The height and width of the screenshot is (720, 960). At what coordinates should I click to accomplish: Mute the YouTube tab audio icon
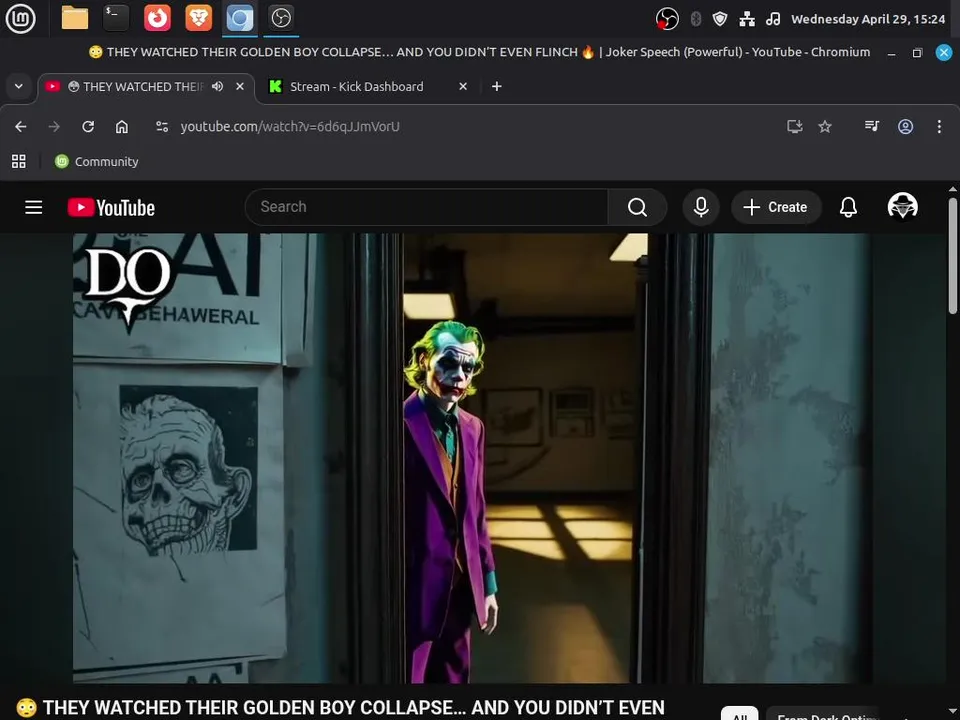tap(217, 86)
